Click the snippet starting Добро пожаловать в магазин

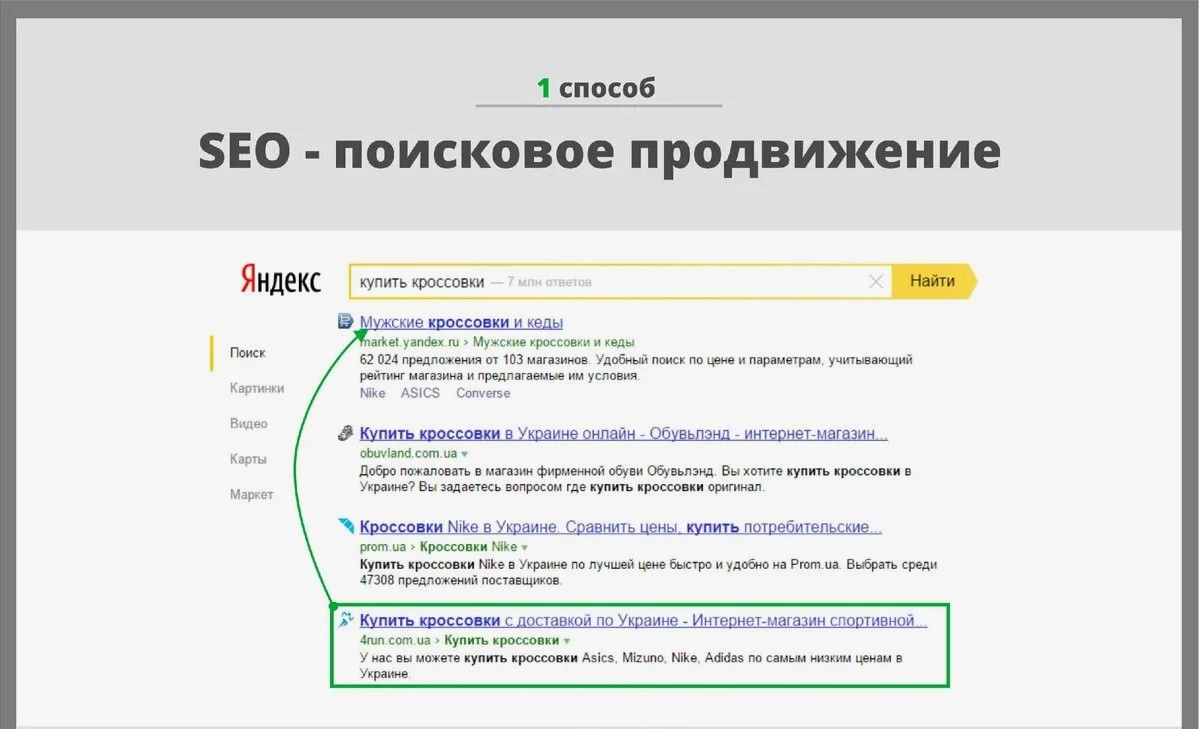(635, 479)
